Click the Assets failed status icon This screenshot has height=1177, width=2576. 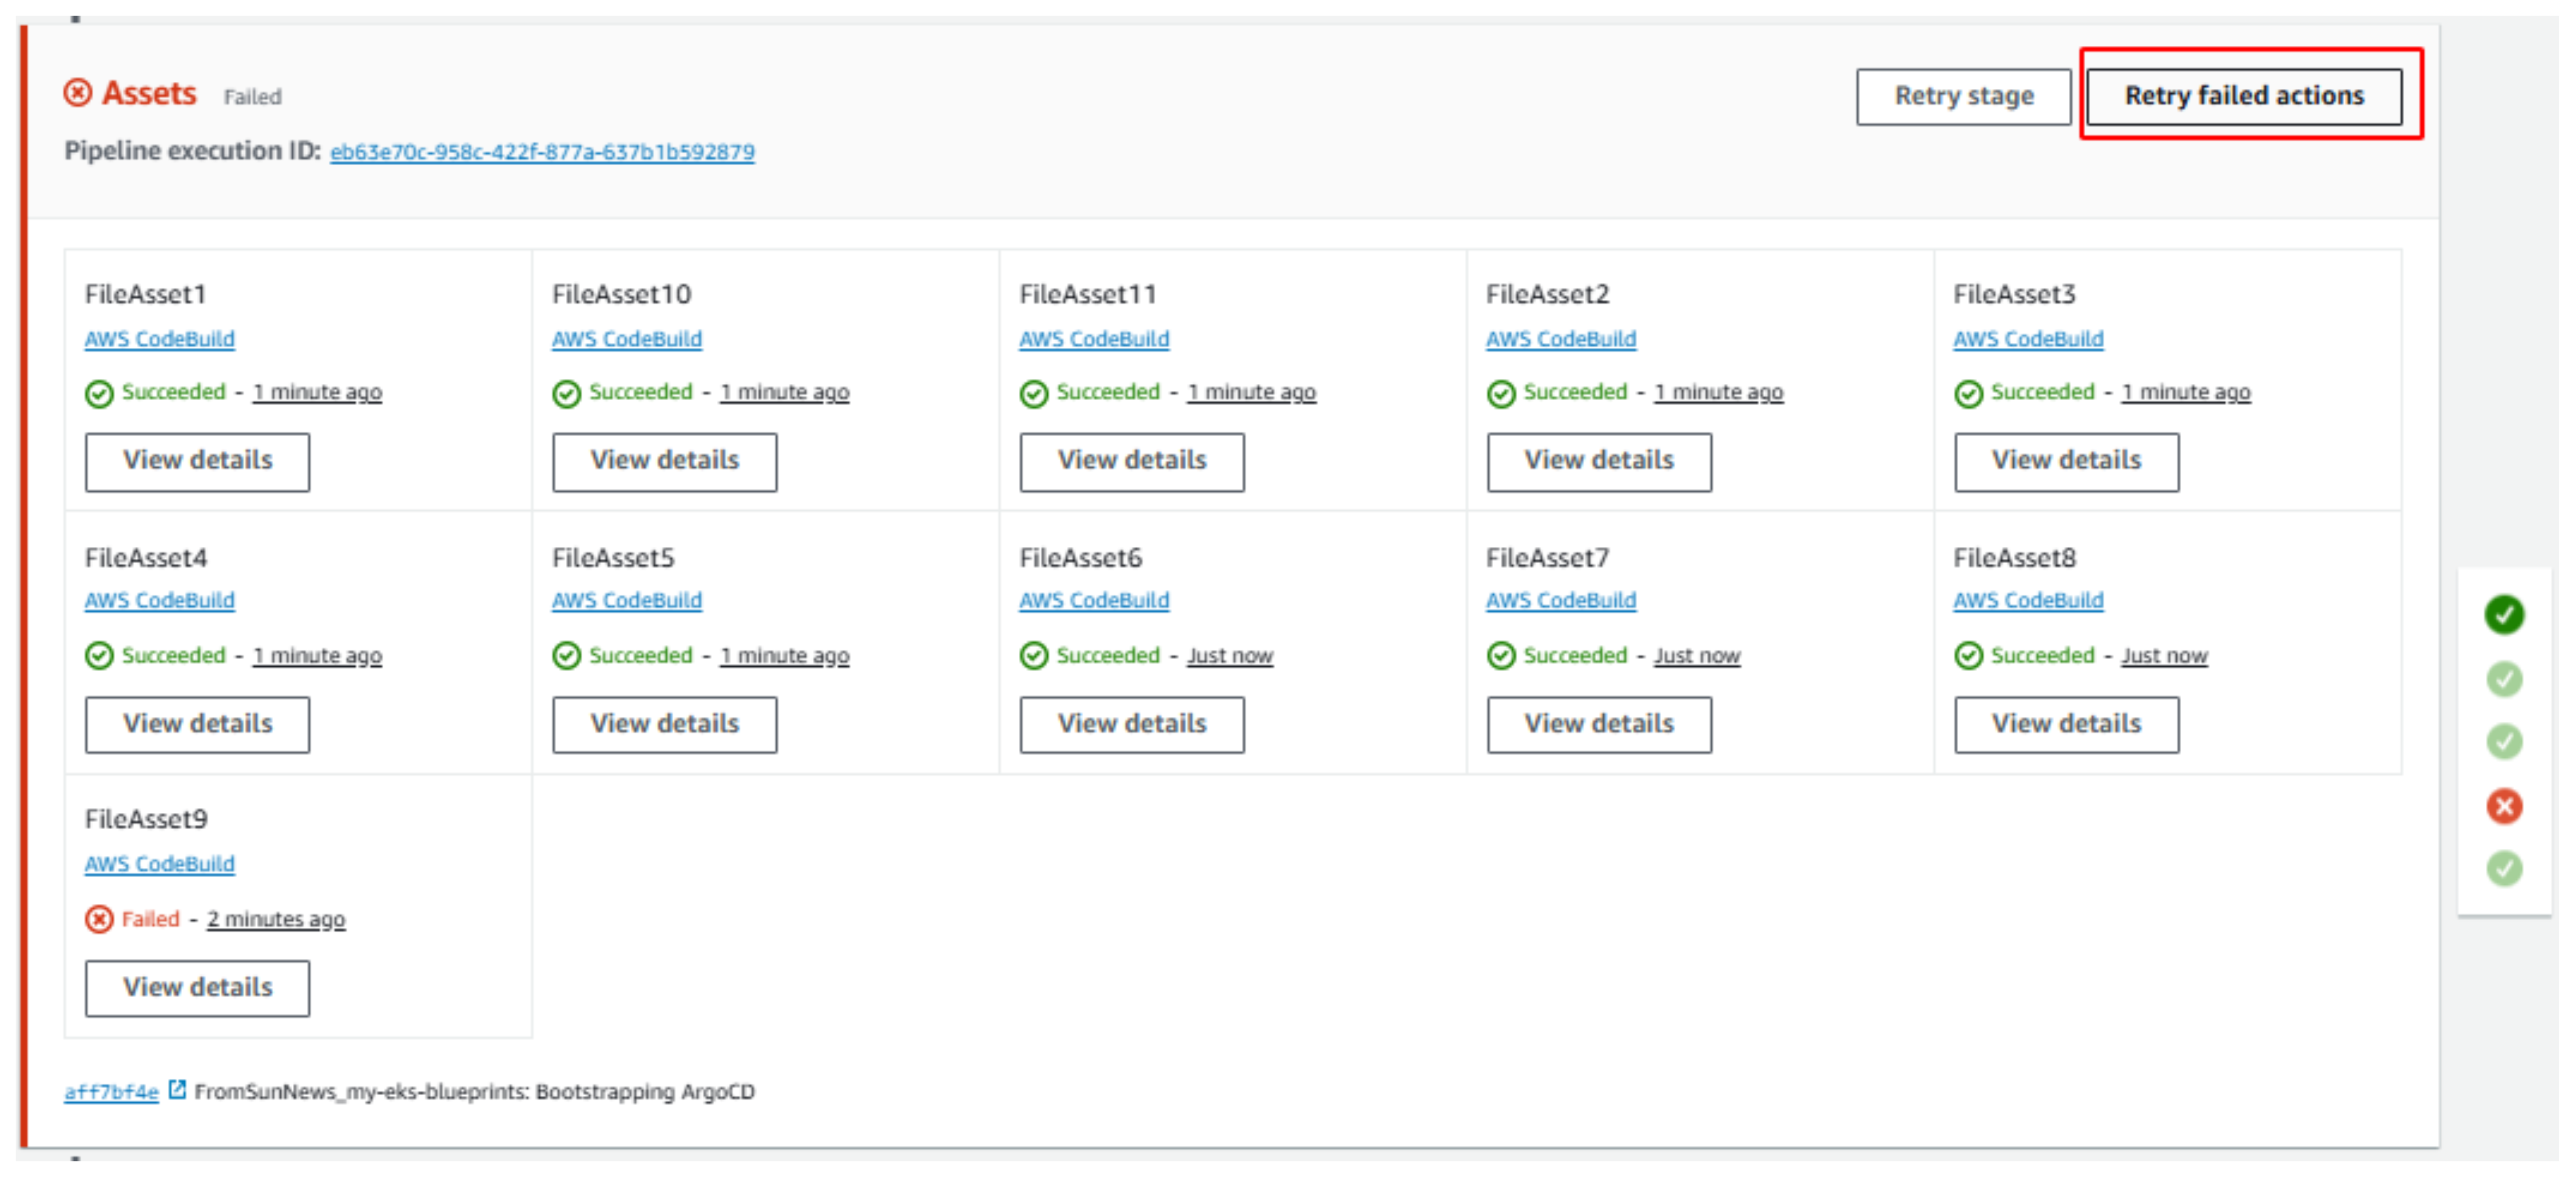tap(78, 93)
